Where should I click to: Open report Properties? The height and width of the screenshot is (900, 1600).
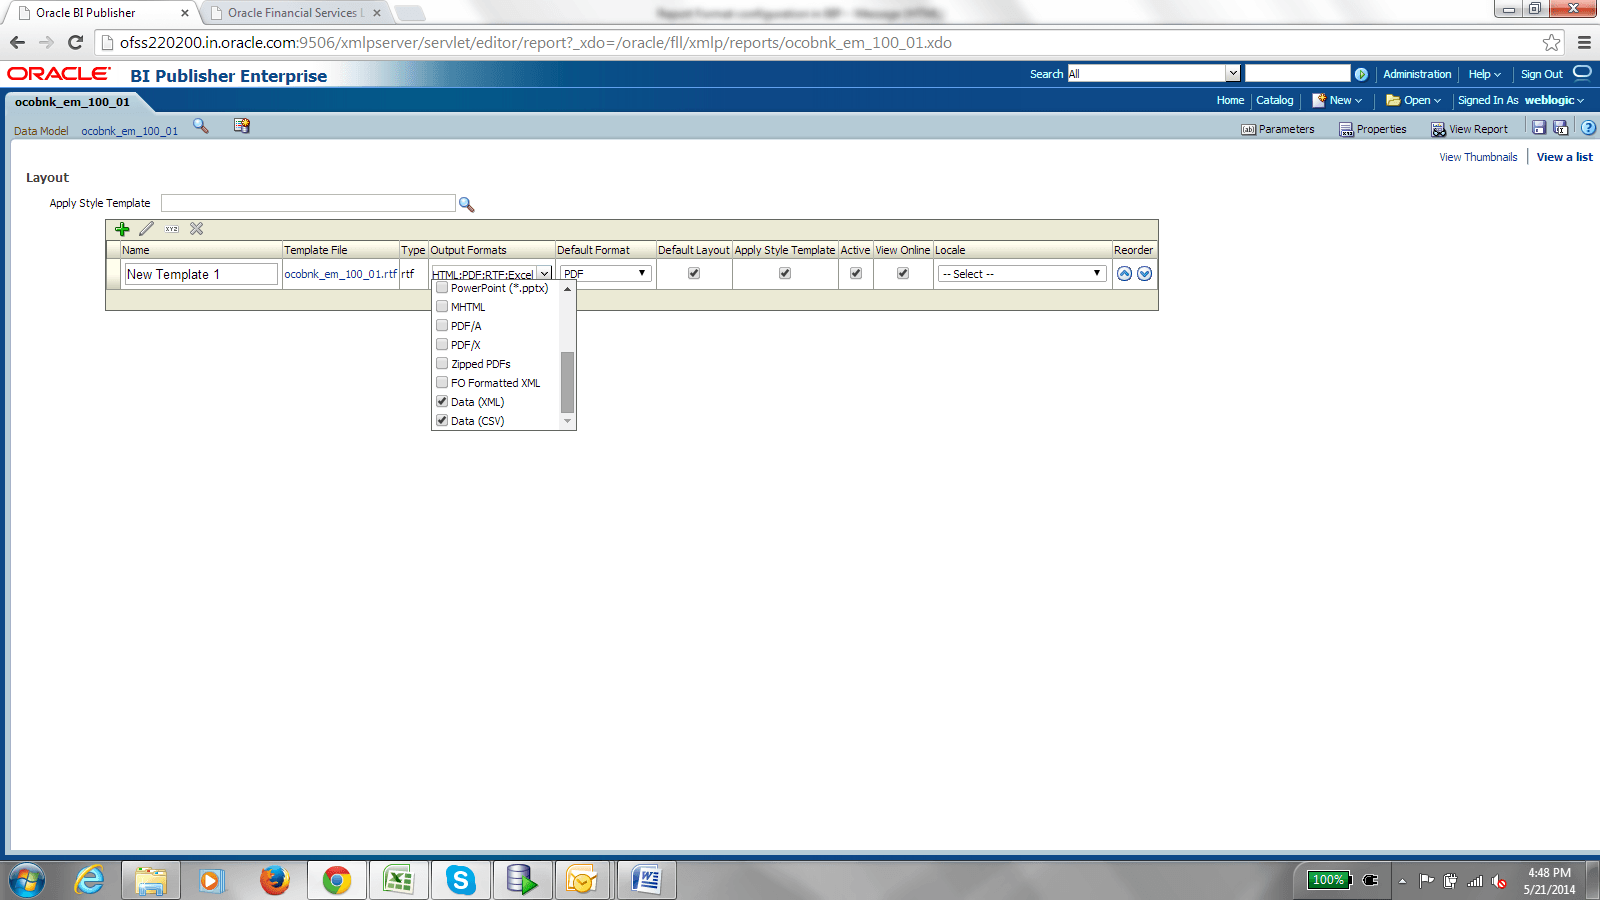point(1373,129)
